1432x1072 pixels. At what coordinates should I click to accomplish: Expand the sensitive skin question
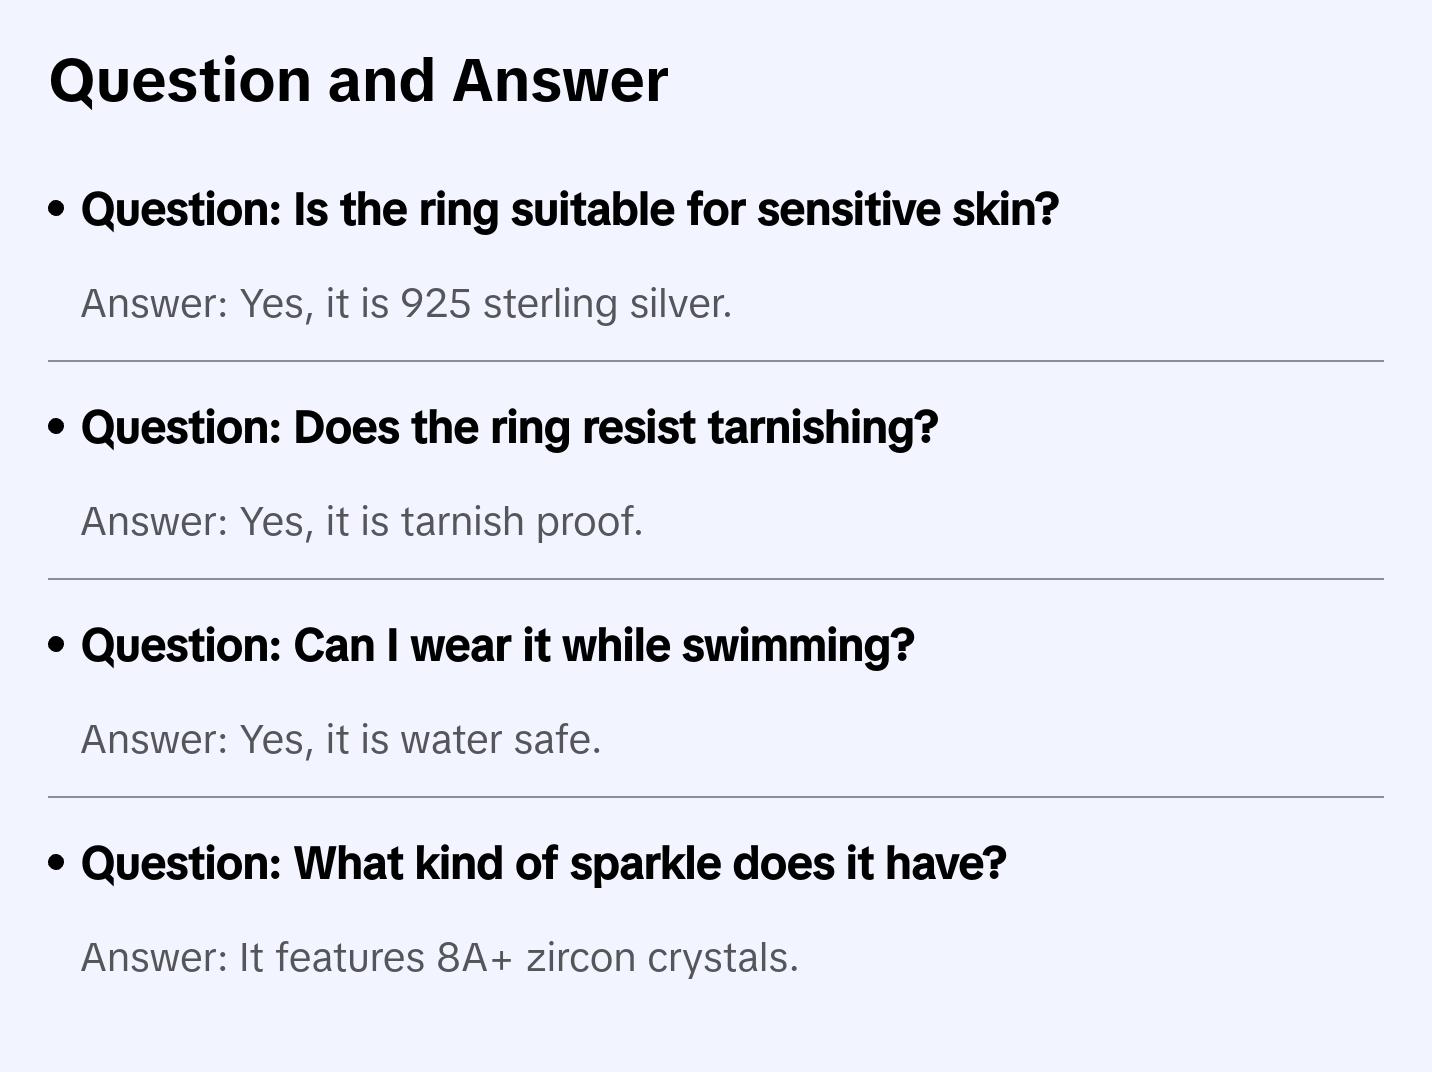click(569, 210)
